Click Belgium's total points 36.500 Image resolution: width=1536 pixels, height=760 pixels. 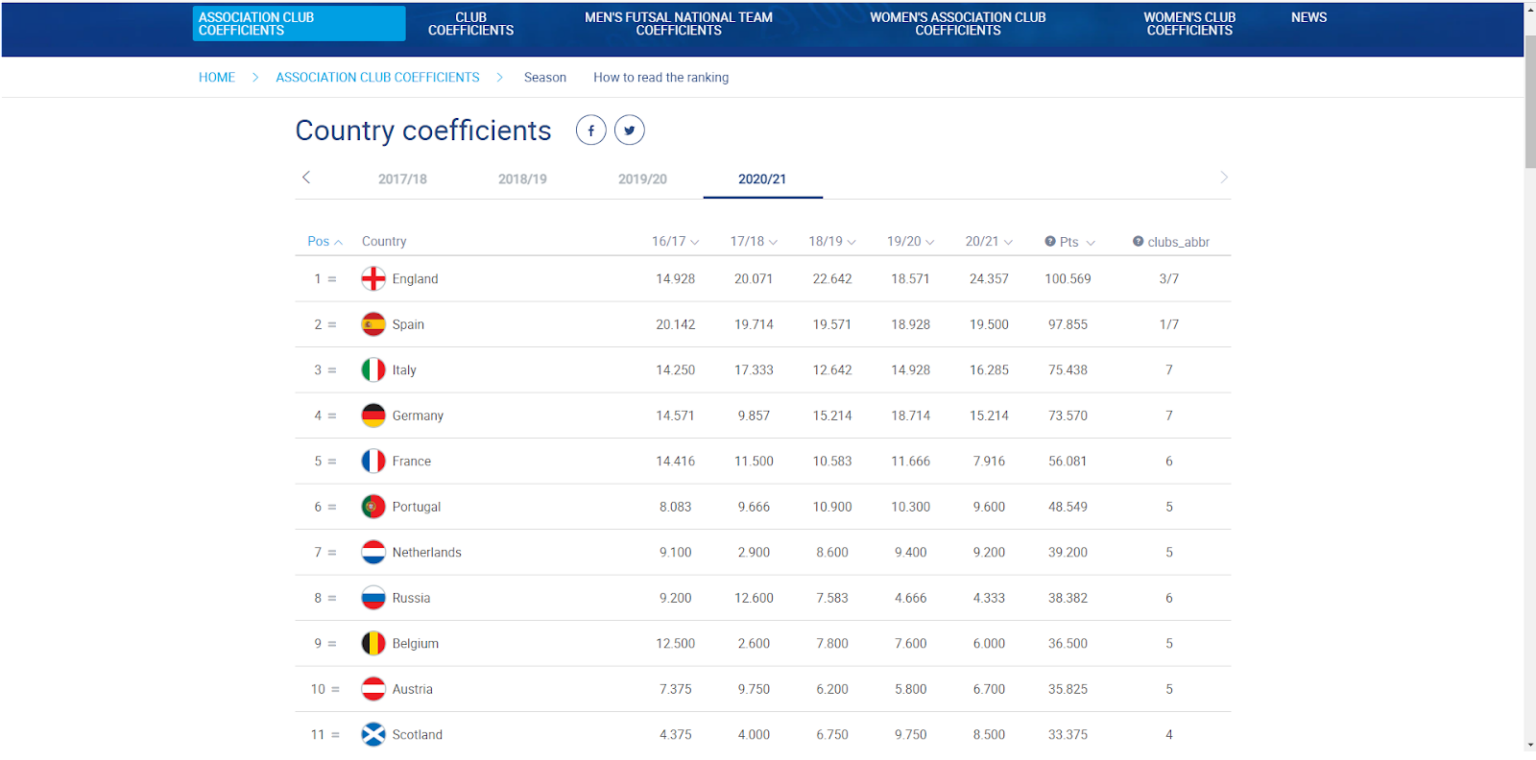tap(1068, 643)
